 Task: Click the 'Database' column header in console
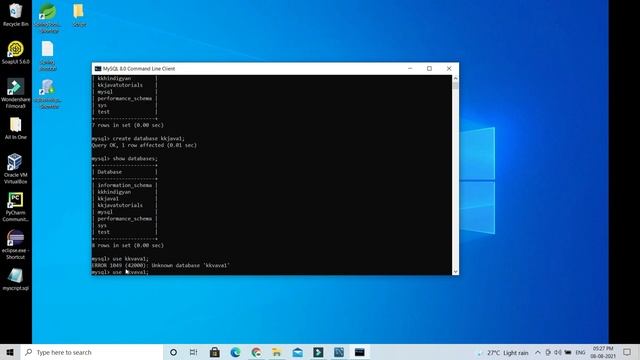(x=109, y=172)
